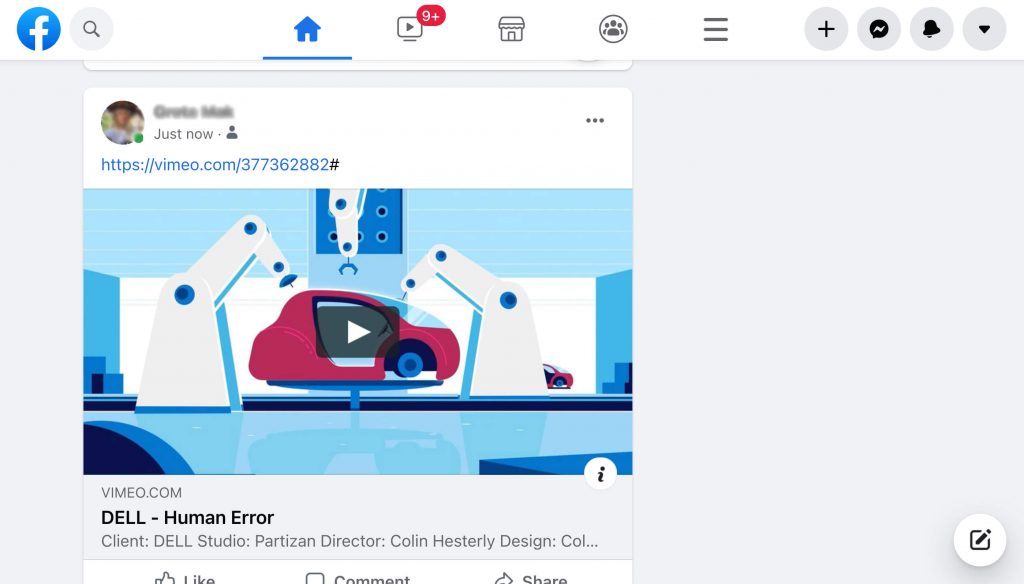The height and width of the screenshot is (584, 1024).
Task: Click the poster's profile picture
Action: (123, 122)
